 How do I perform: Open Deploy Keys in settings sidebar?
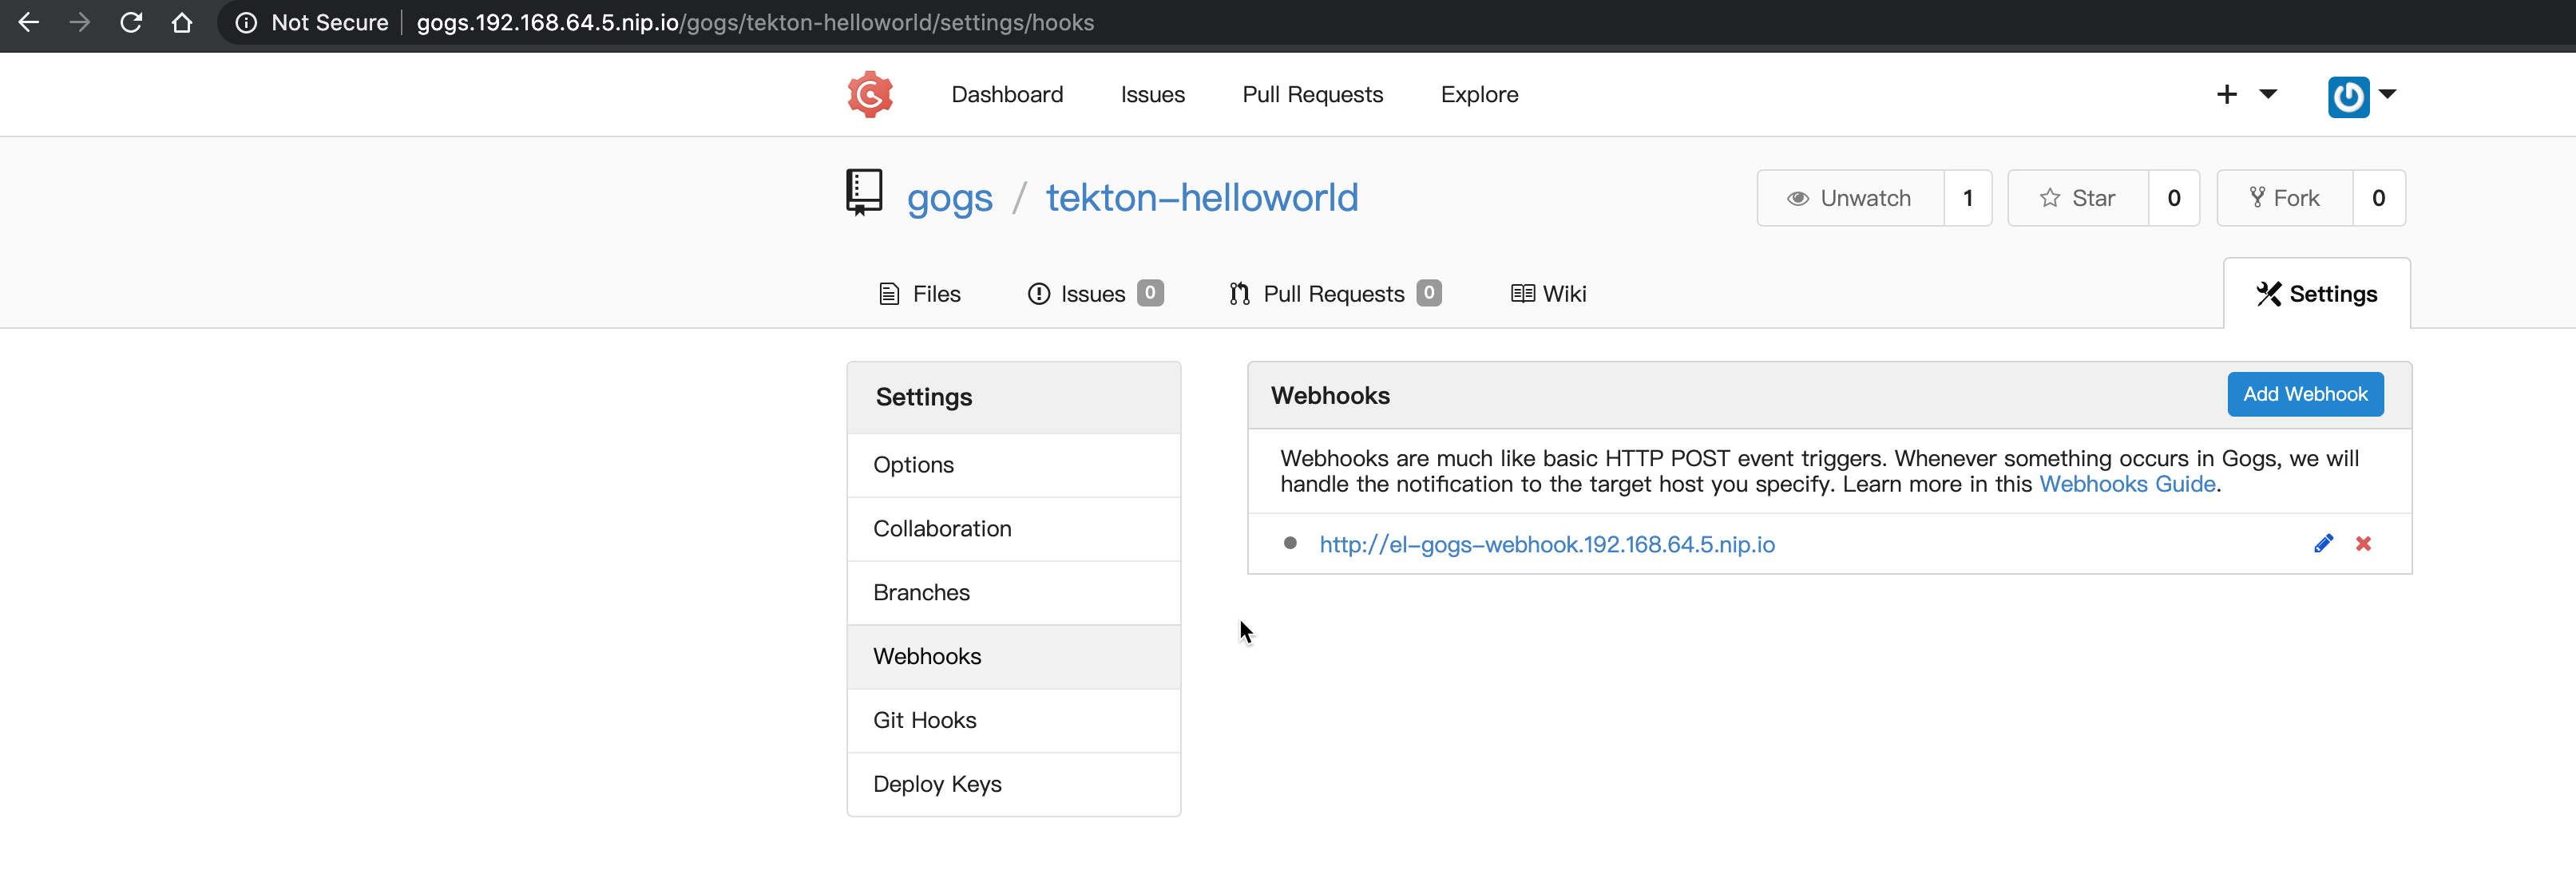(x=1014, y=785)
